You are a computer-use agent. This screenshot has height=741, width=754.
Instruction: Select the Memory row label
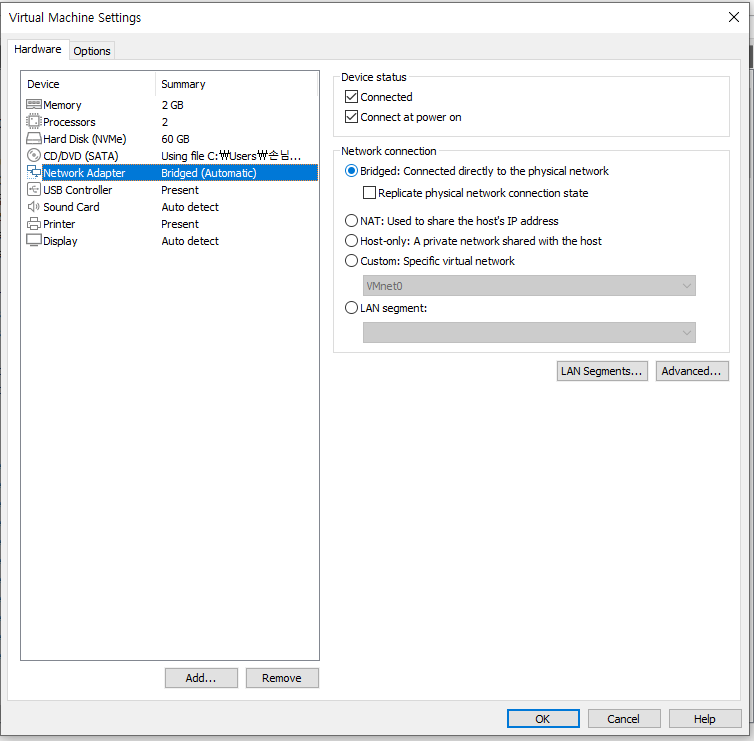coord(62,105)
